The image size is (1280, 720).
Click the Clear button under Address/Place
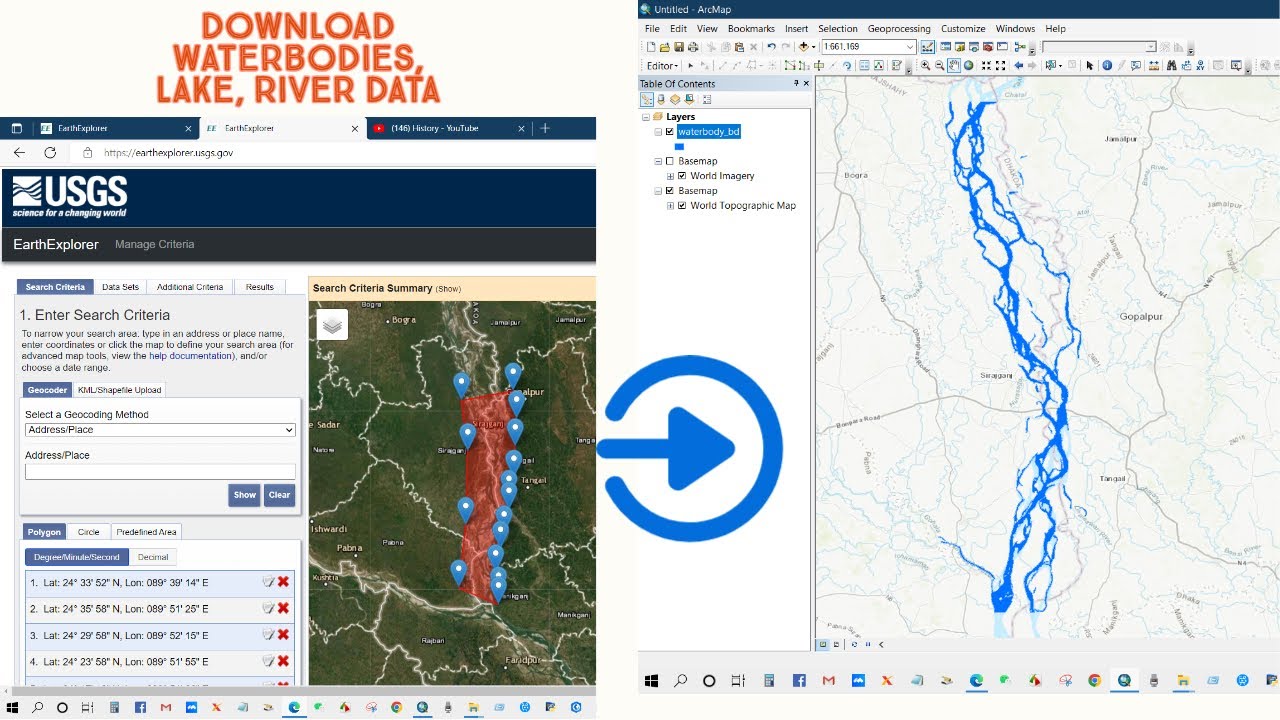point(279,495)
